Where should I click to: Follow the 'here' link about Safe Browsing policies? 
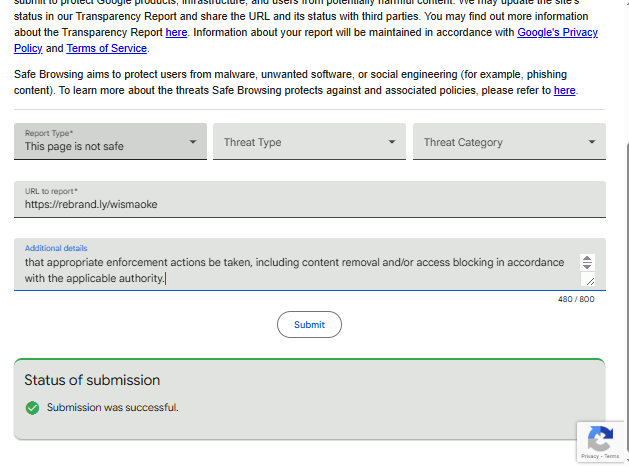tap(564, 90)
